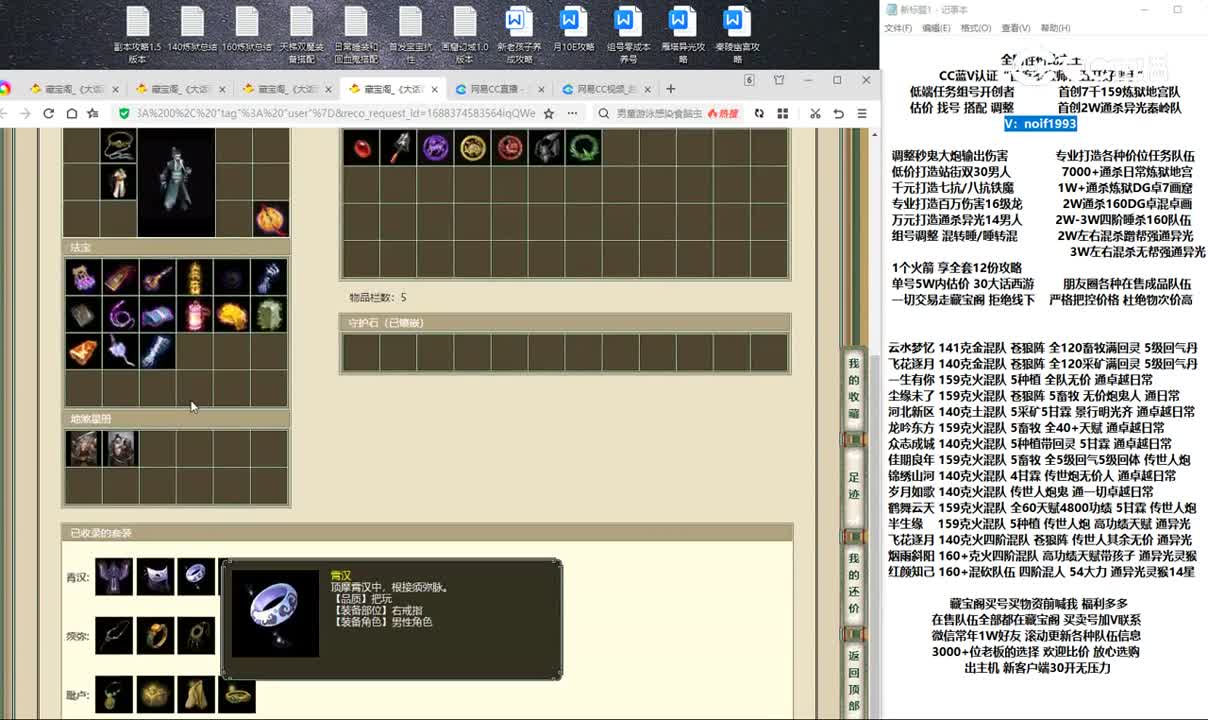Open the browser main menu button

tap(863, 114)
